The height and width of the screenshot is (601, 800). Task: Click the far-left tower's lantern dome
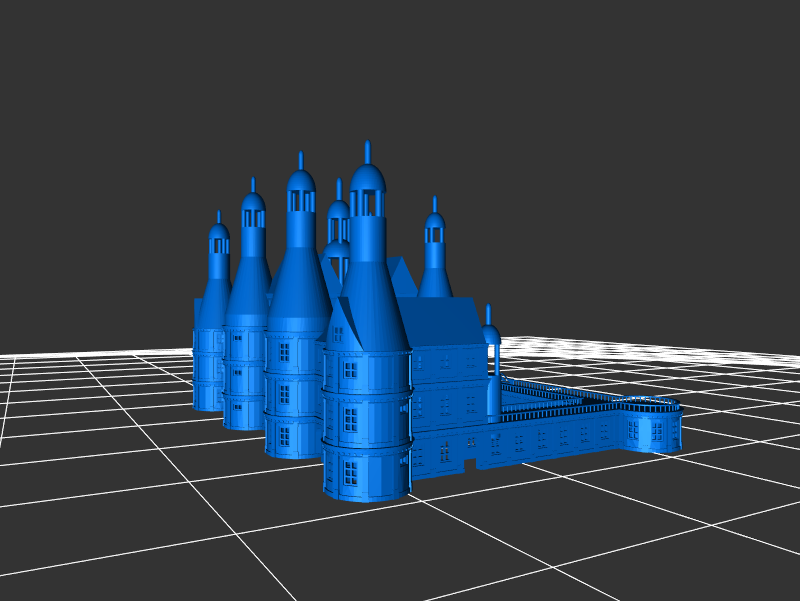tap(219, 232)
